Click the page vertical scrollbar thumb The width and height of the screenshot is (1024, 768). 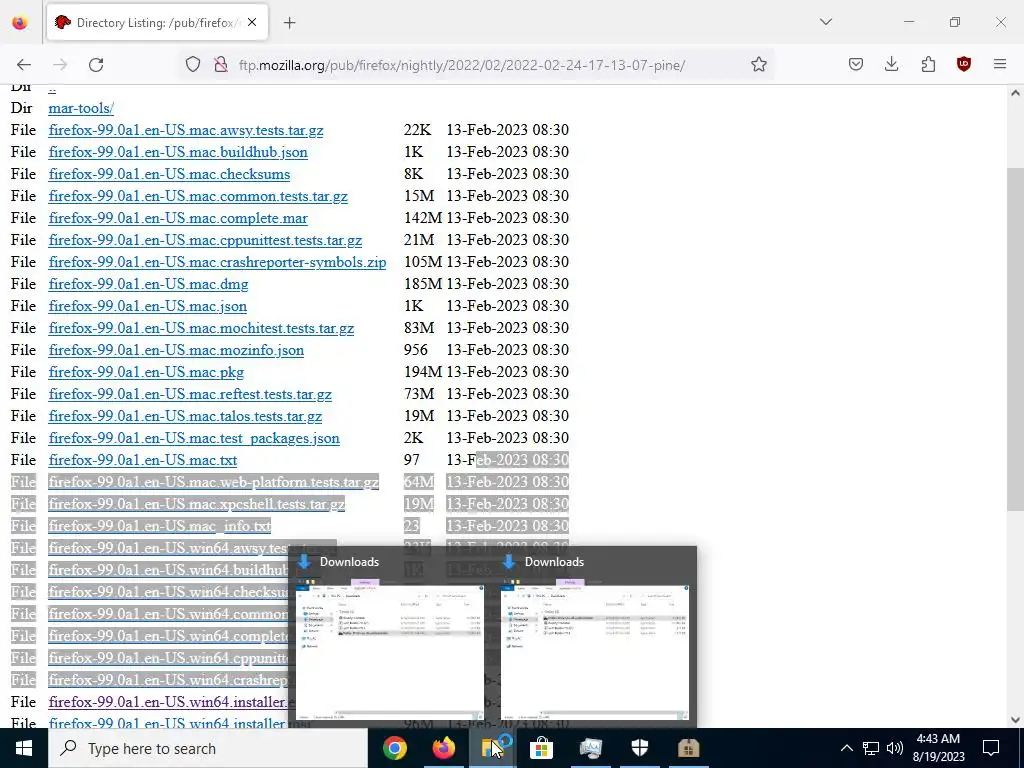point(1015,339)
